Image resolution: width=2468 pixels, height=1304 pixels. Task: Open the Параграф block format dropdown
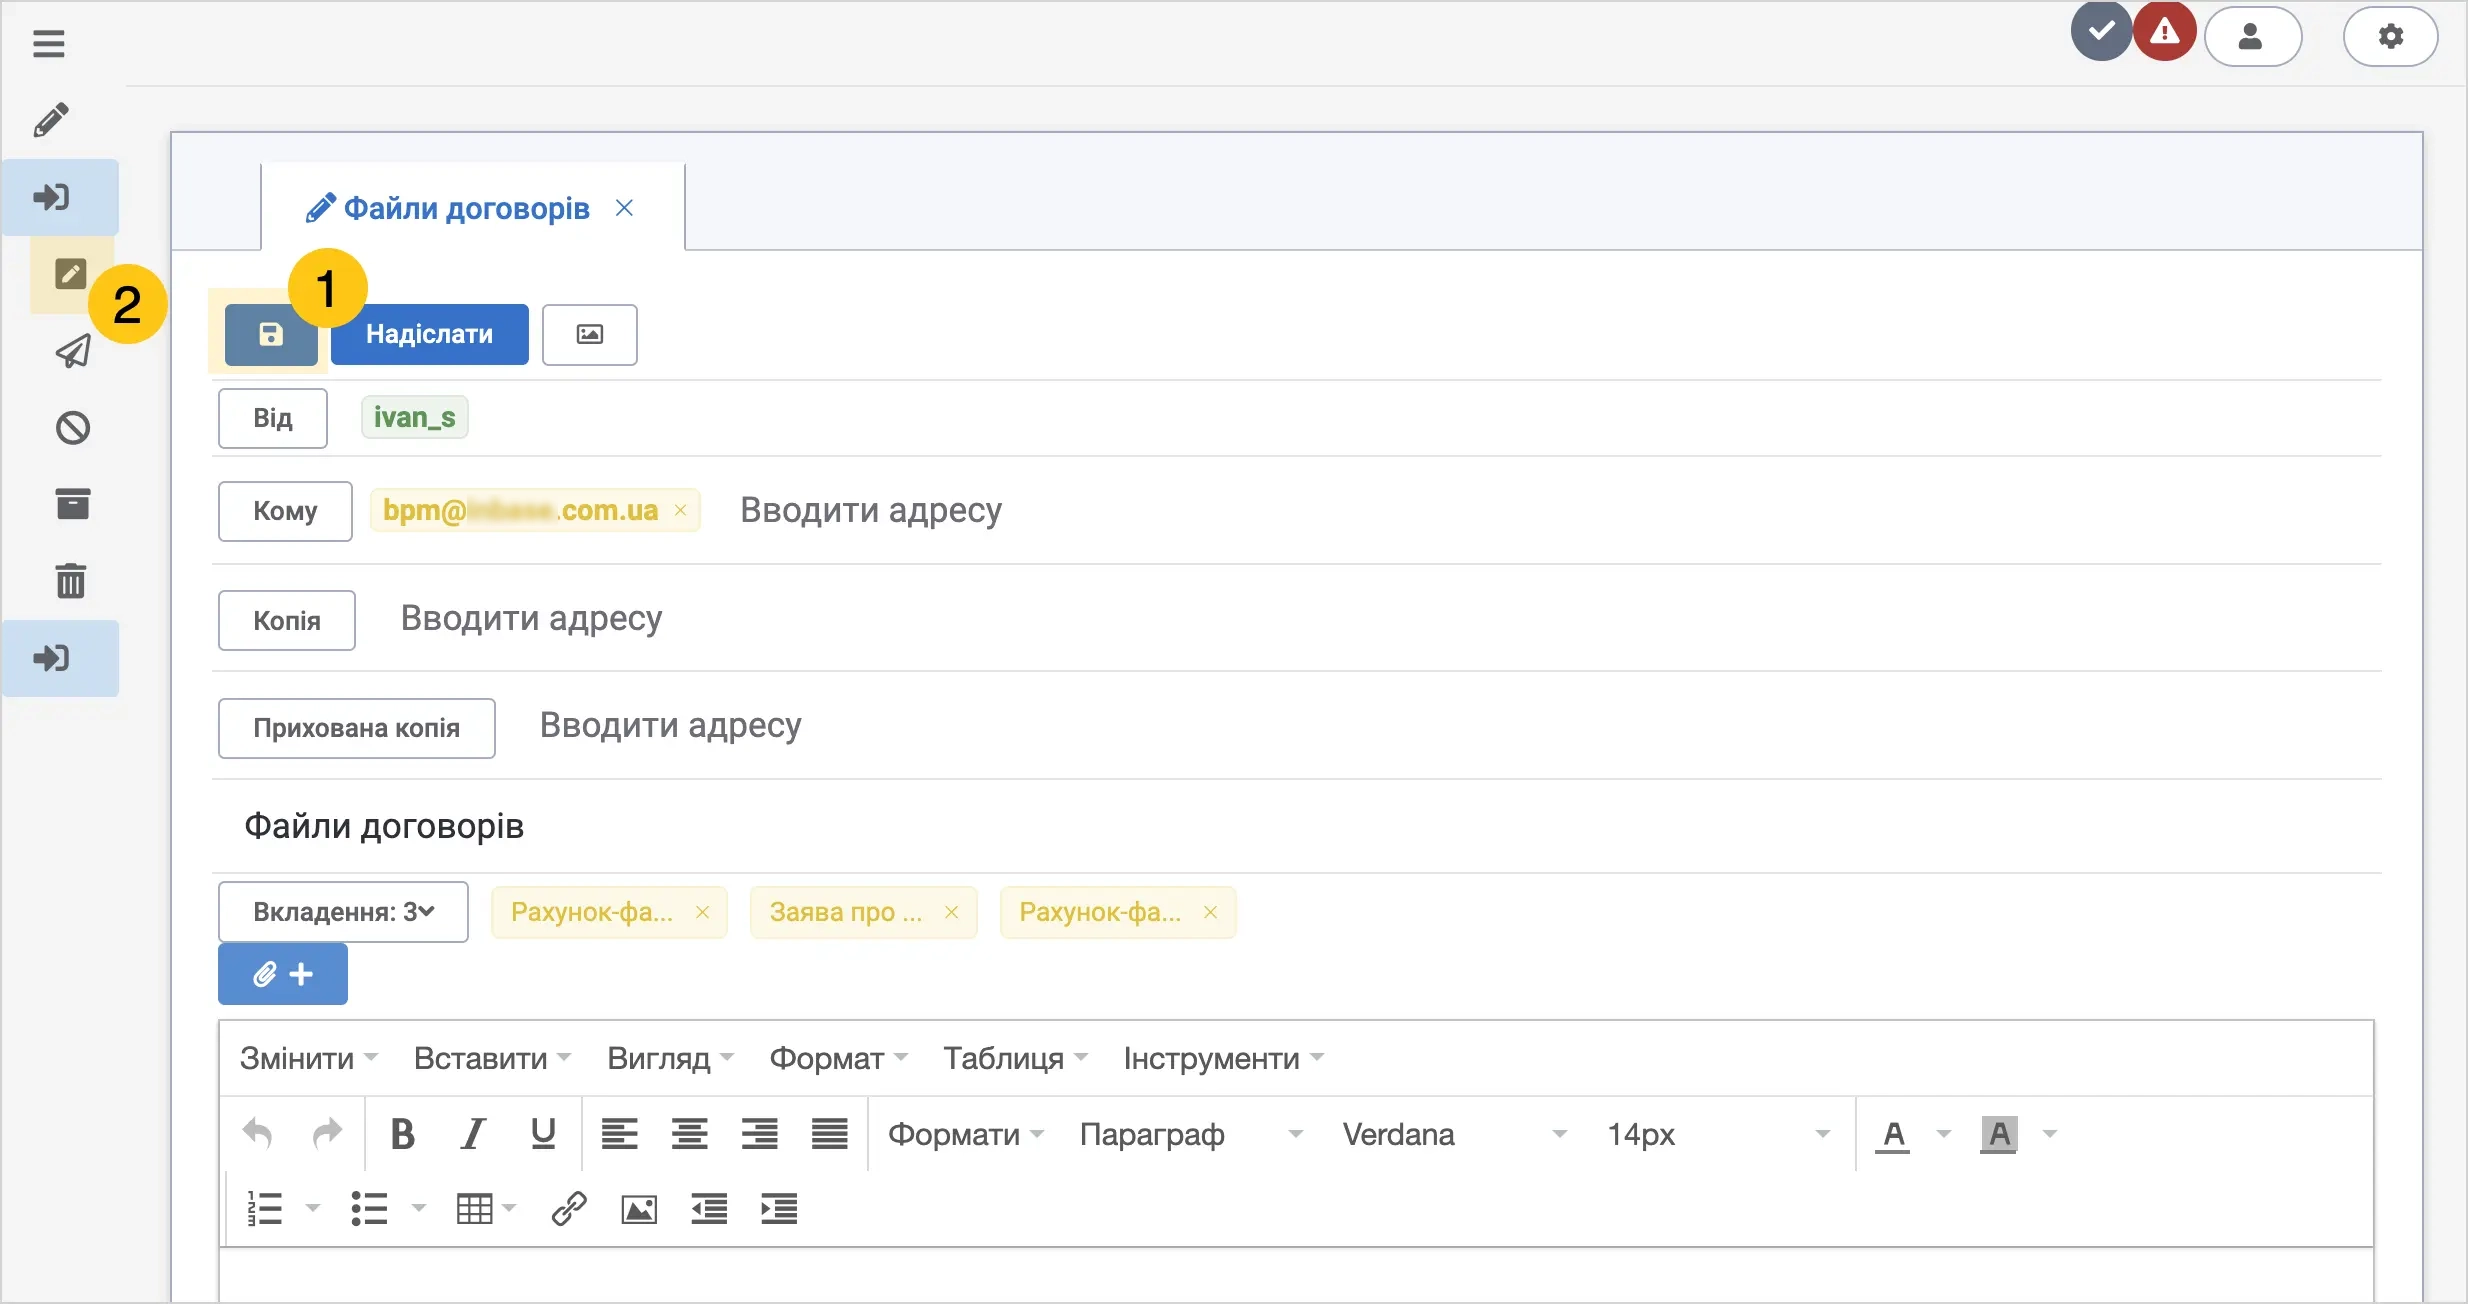click(1192, 1134)
